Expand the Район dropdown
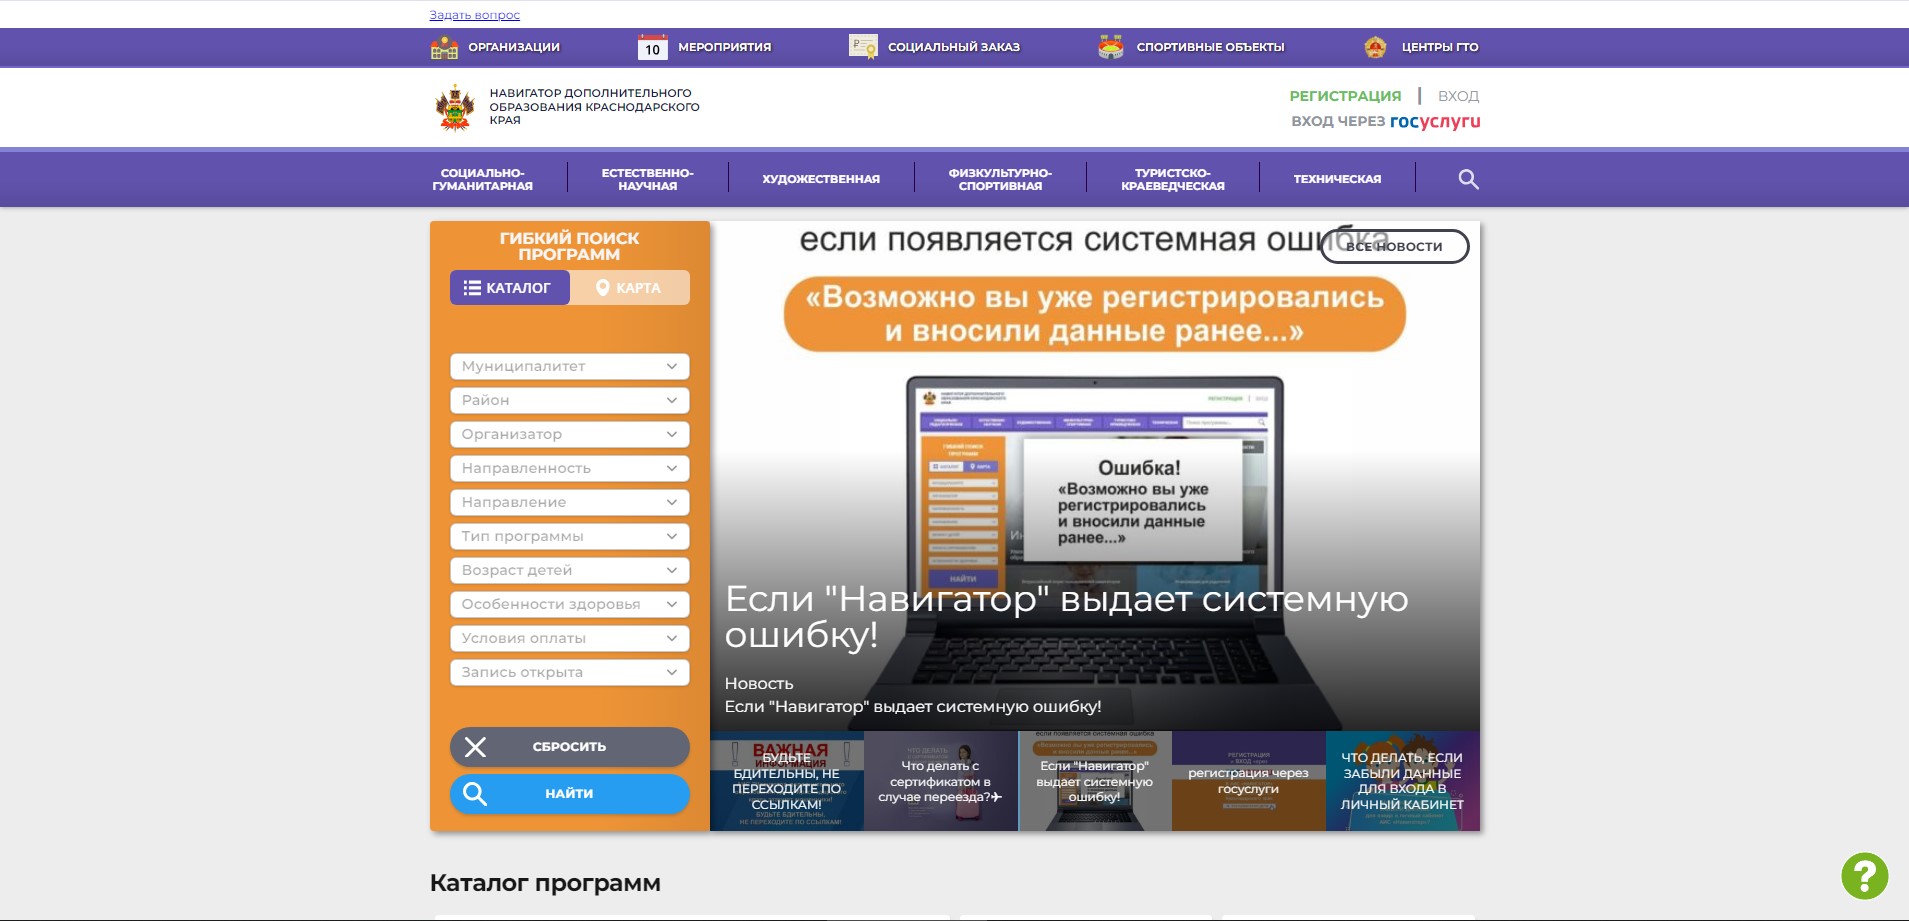1909x921 pixels. tap(570, 400)
